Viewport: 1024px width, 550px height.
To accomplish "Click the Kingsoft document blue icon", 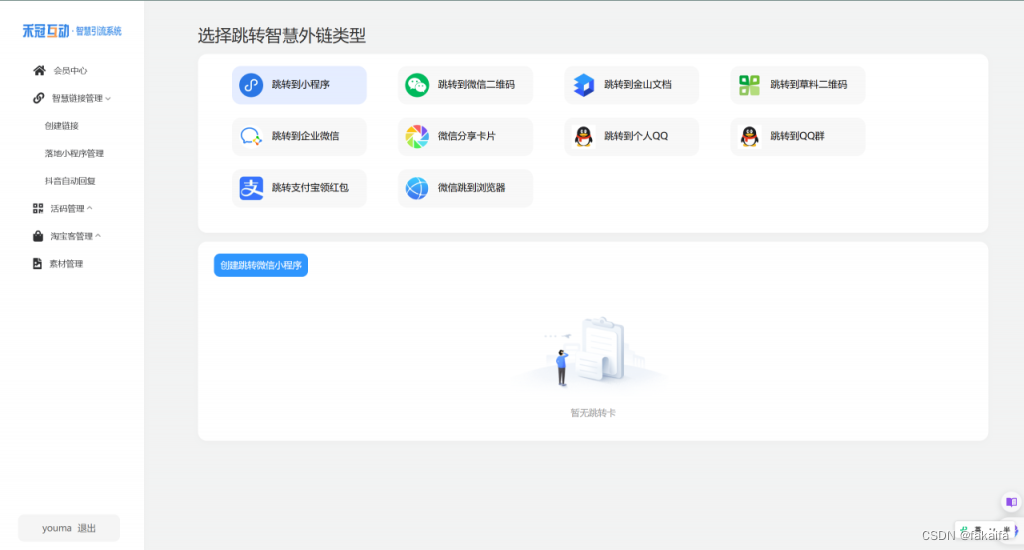I will [x=583, y=85].
